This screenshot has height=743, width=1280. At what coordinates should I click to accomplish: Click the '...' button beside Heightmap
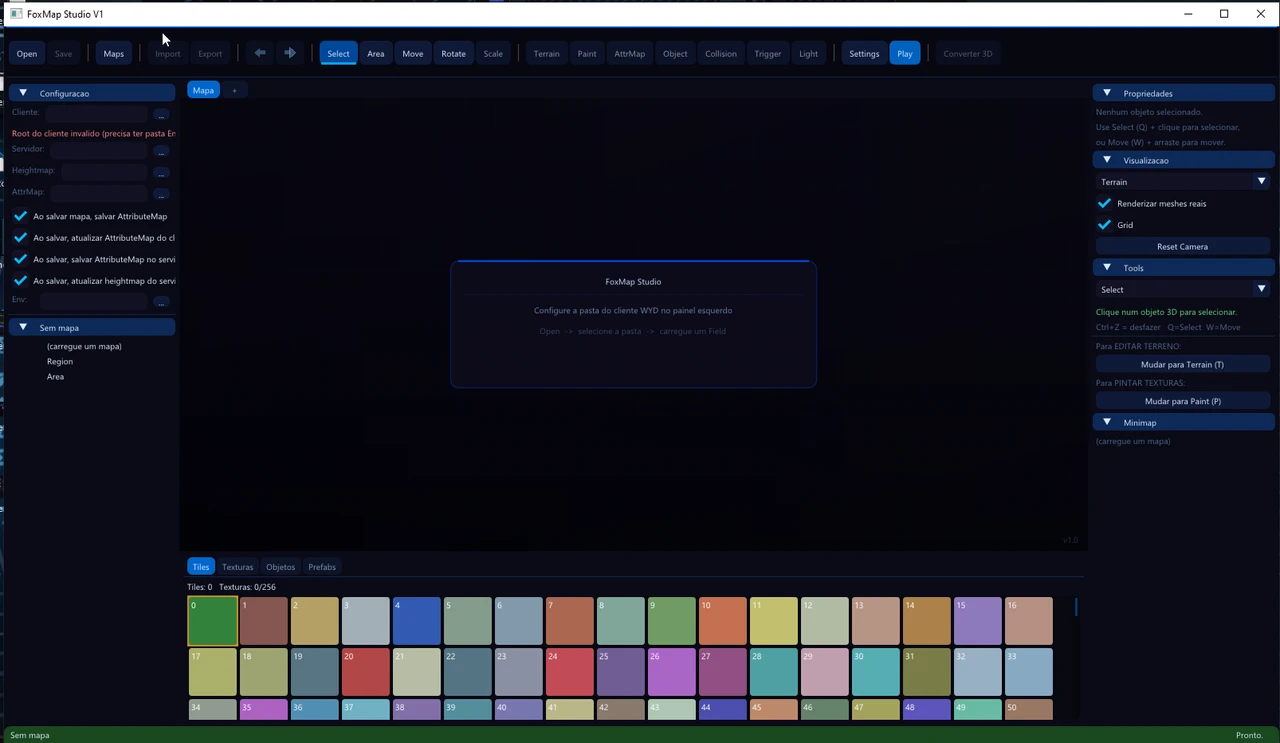tap(161, 172)
